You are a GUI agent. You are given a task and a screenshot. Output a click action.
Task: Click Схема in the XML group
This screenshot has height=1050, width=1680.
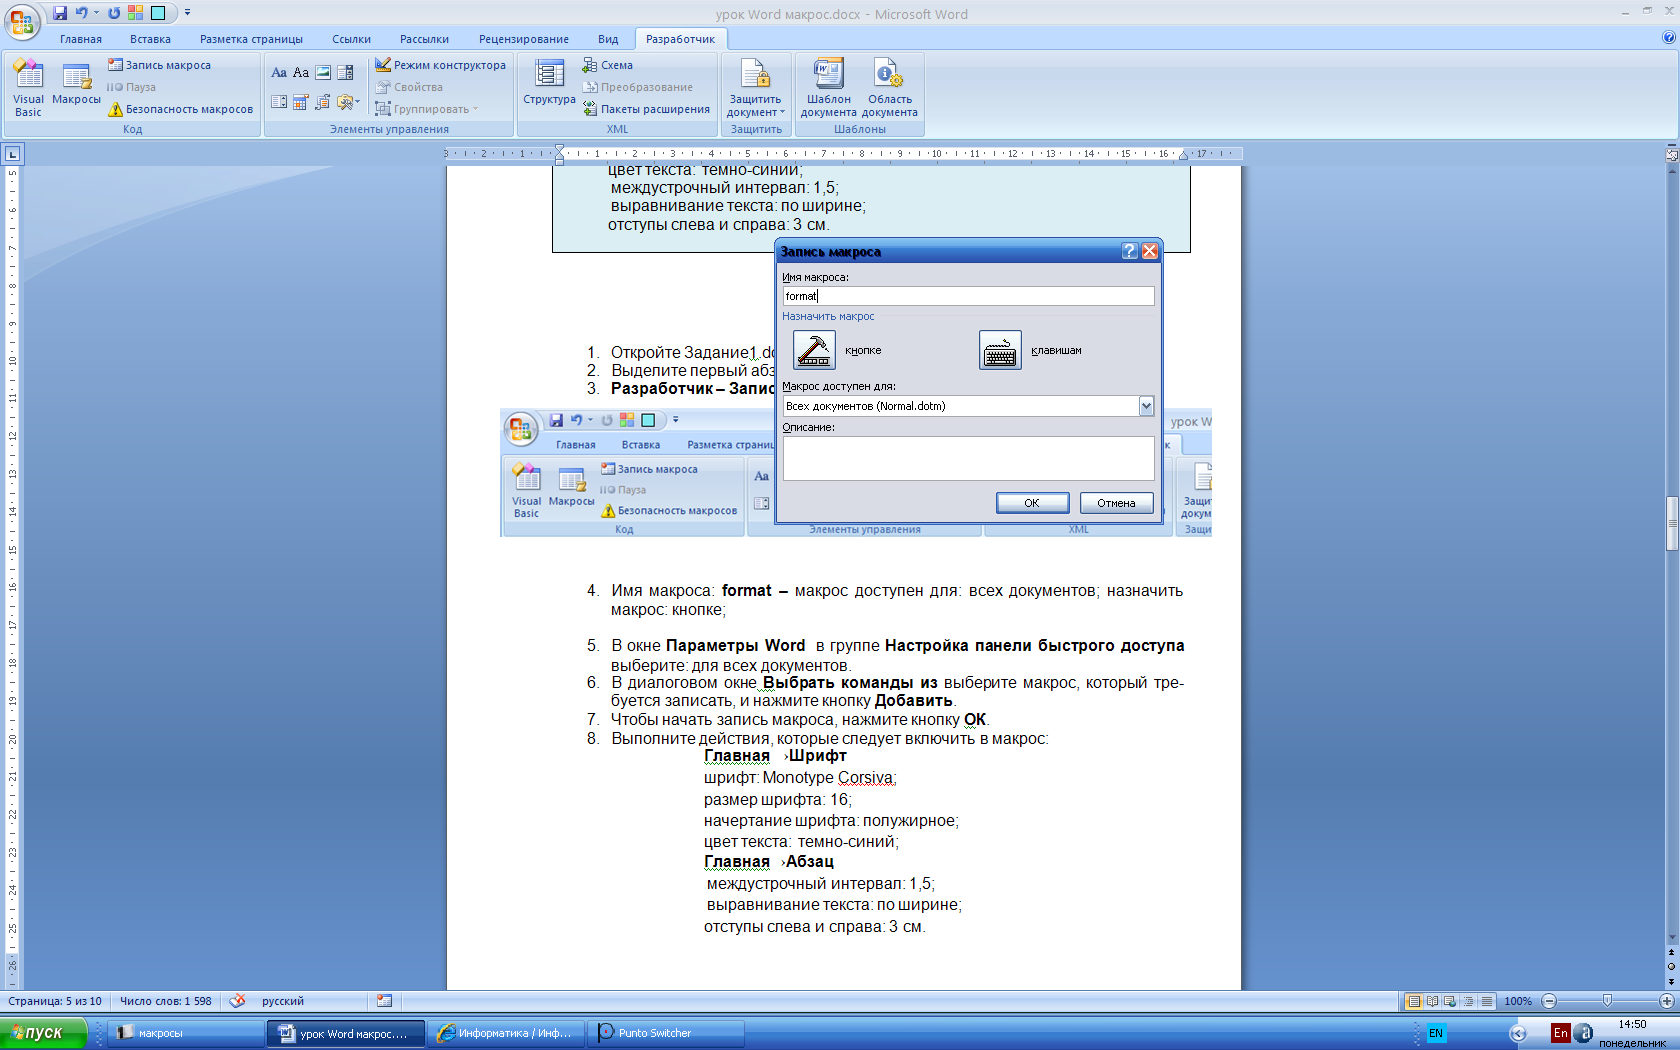point(608,65)
